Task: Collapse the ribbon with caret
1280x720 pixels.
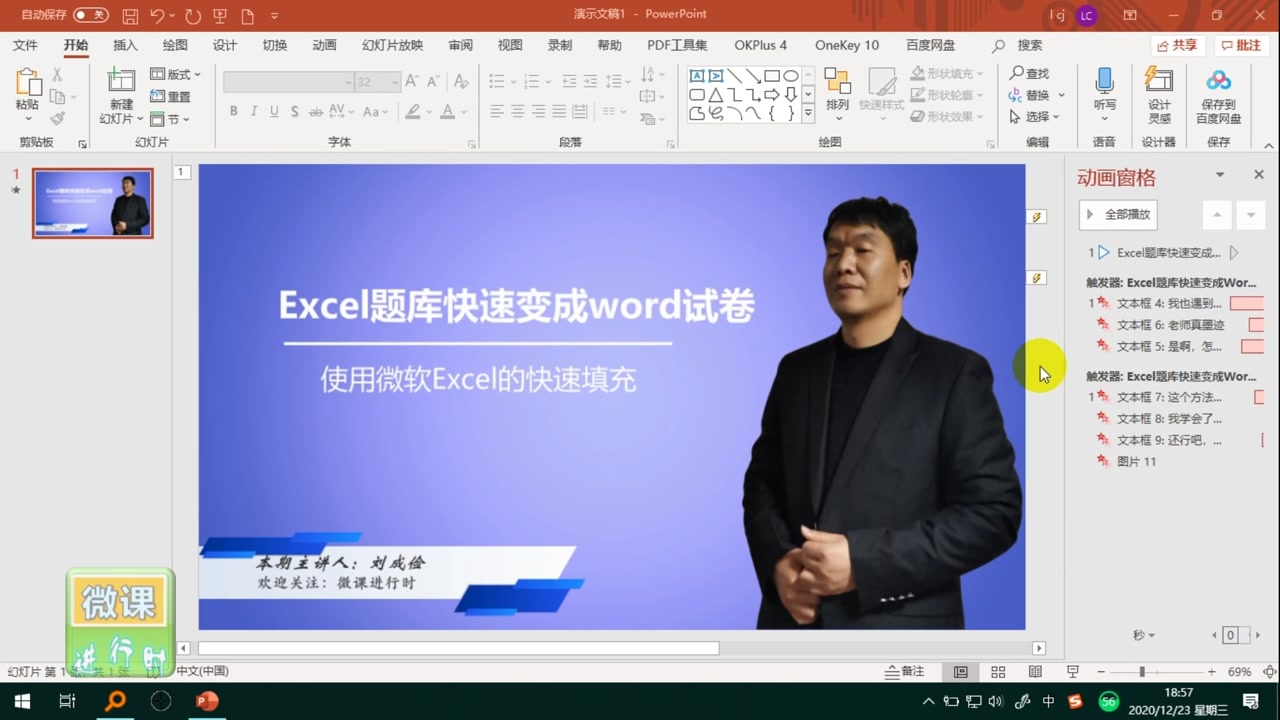Action: tap(1270, 146)
